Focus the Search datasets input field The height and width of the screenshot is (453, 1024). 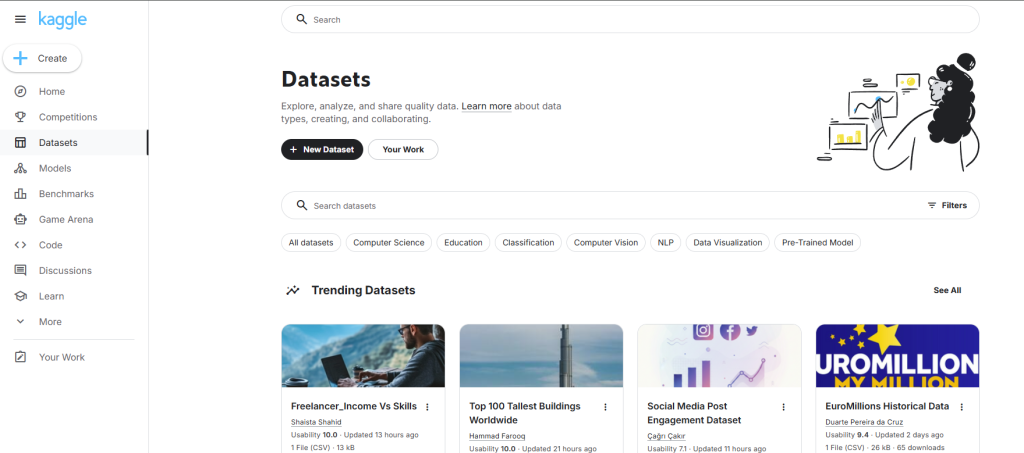tap(600, 205)
